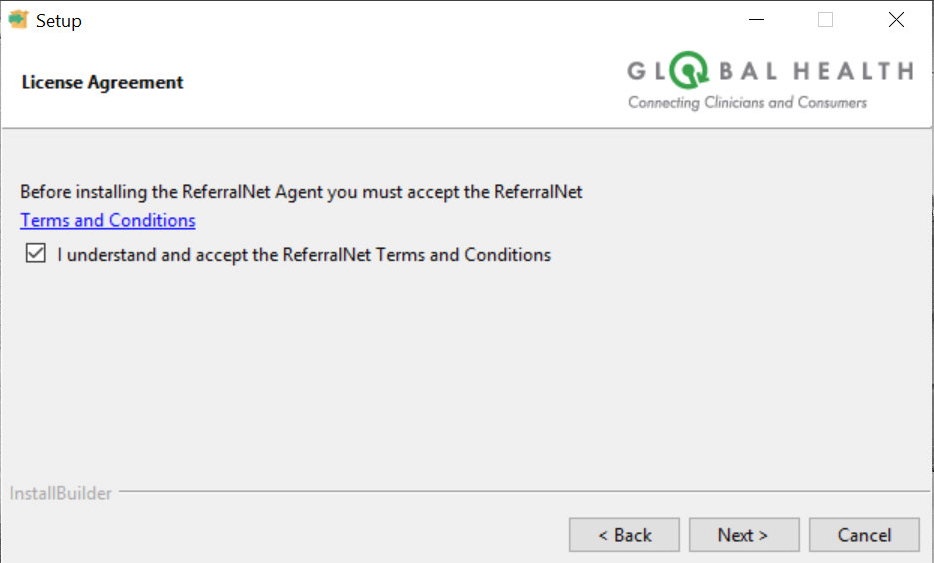The width and height of the screenshot is (934, 563).
Task: Click the "Setup" window title text
Action: coord(59,20)
